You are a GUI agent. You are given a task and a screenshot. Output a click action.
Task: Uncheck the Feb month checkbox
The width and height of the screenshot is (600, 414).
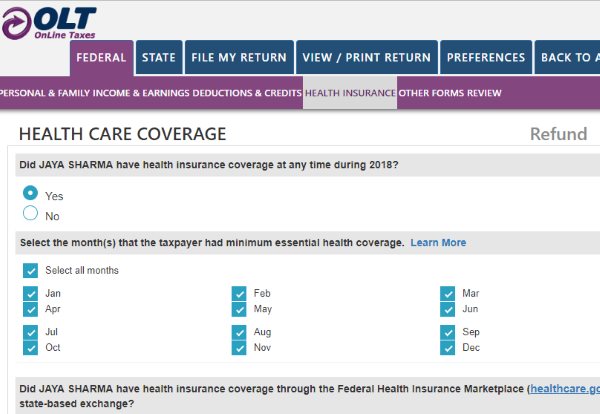239,294
